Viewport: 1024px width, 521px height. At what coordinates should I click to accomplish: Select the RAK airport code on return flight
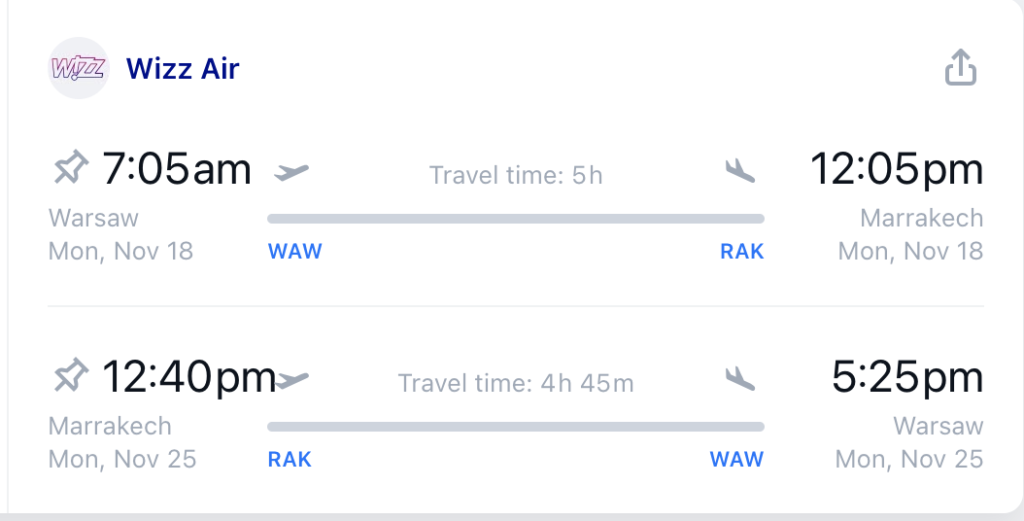pos(290,460)
